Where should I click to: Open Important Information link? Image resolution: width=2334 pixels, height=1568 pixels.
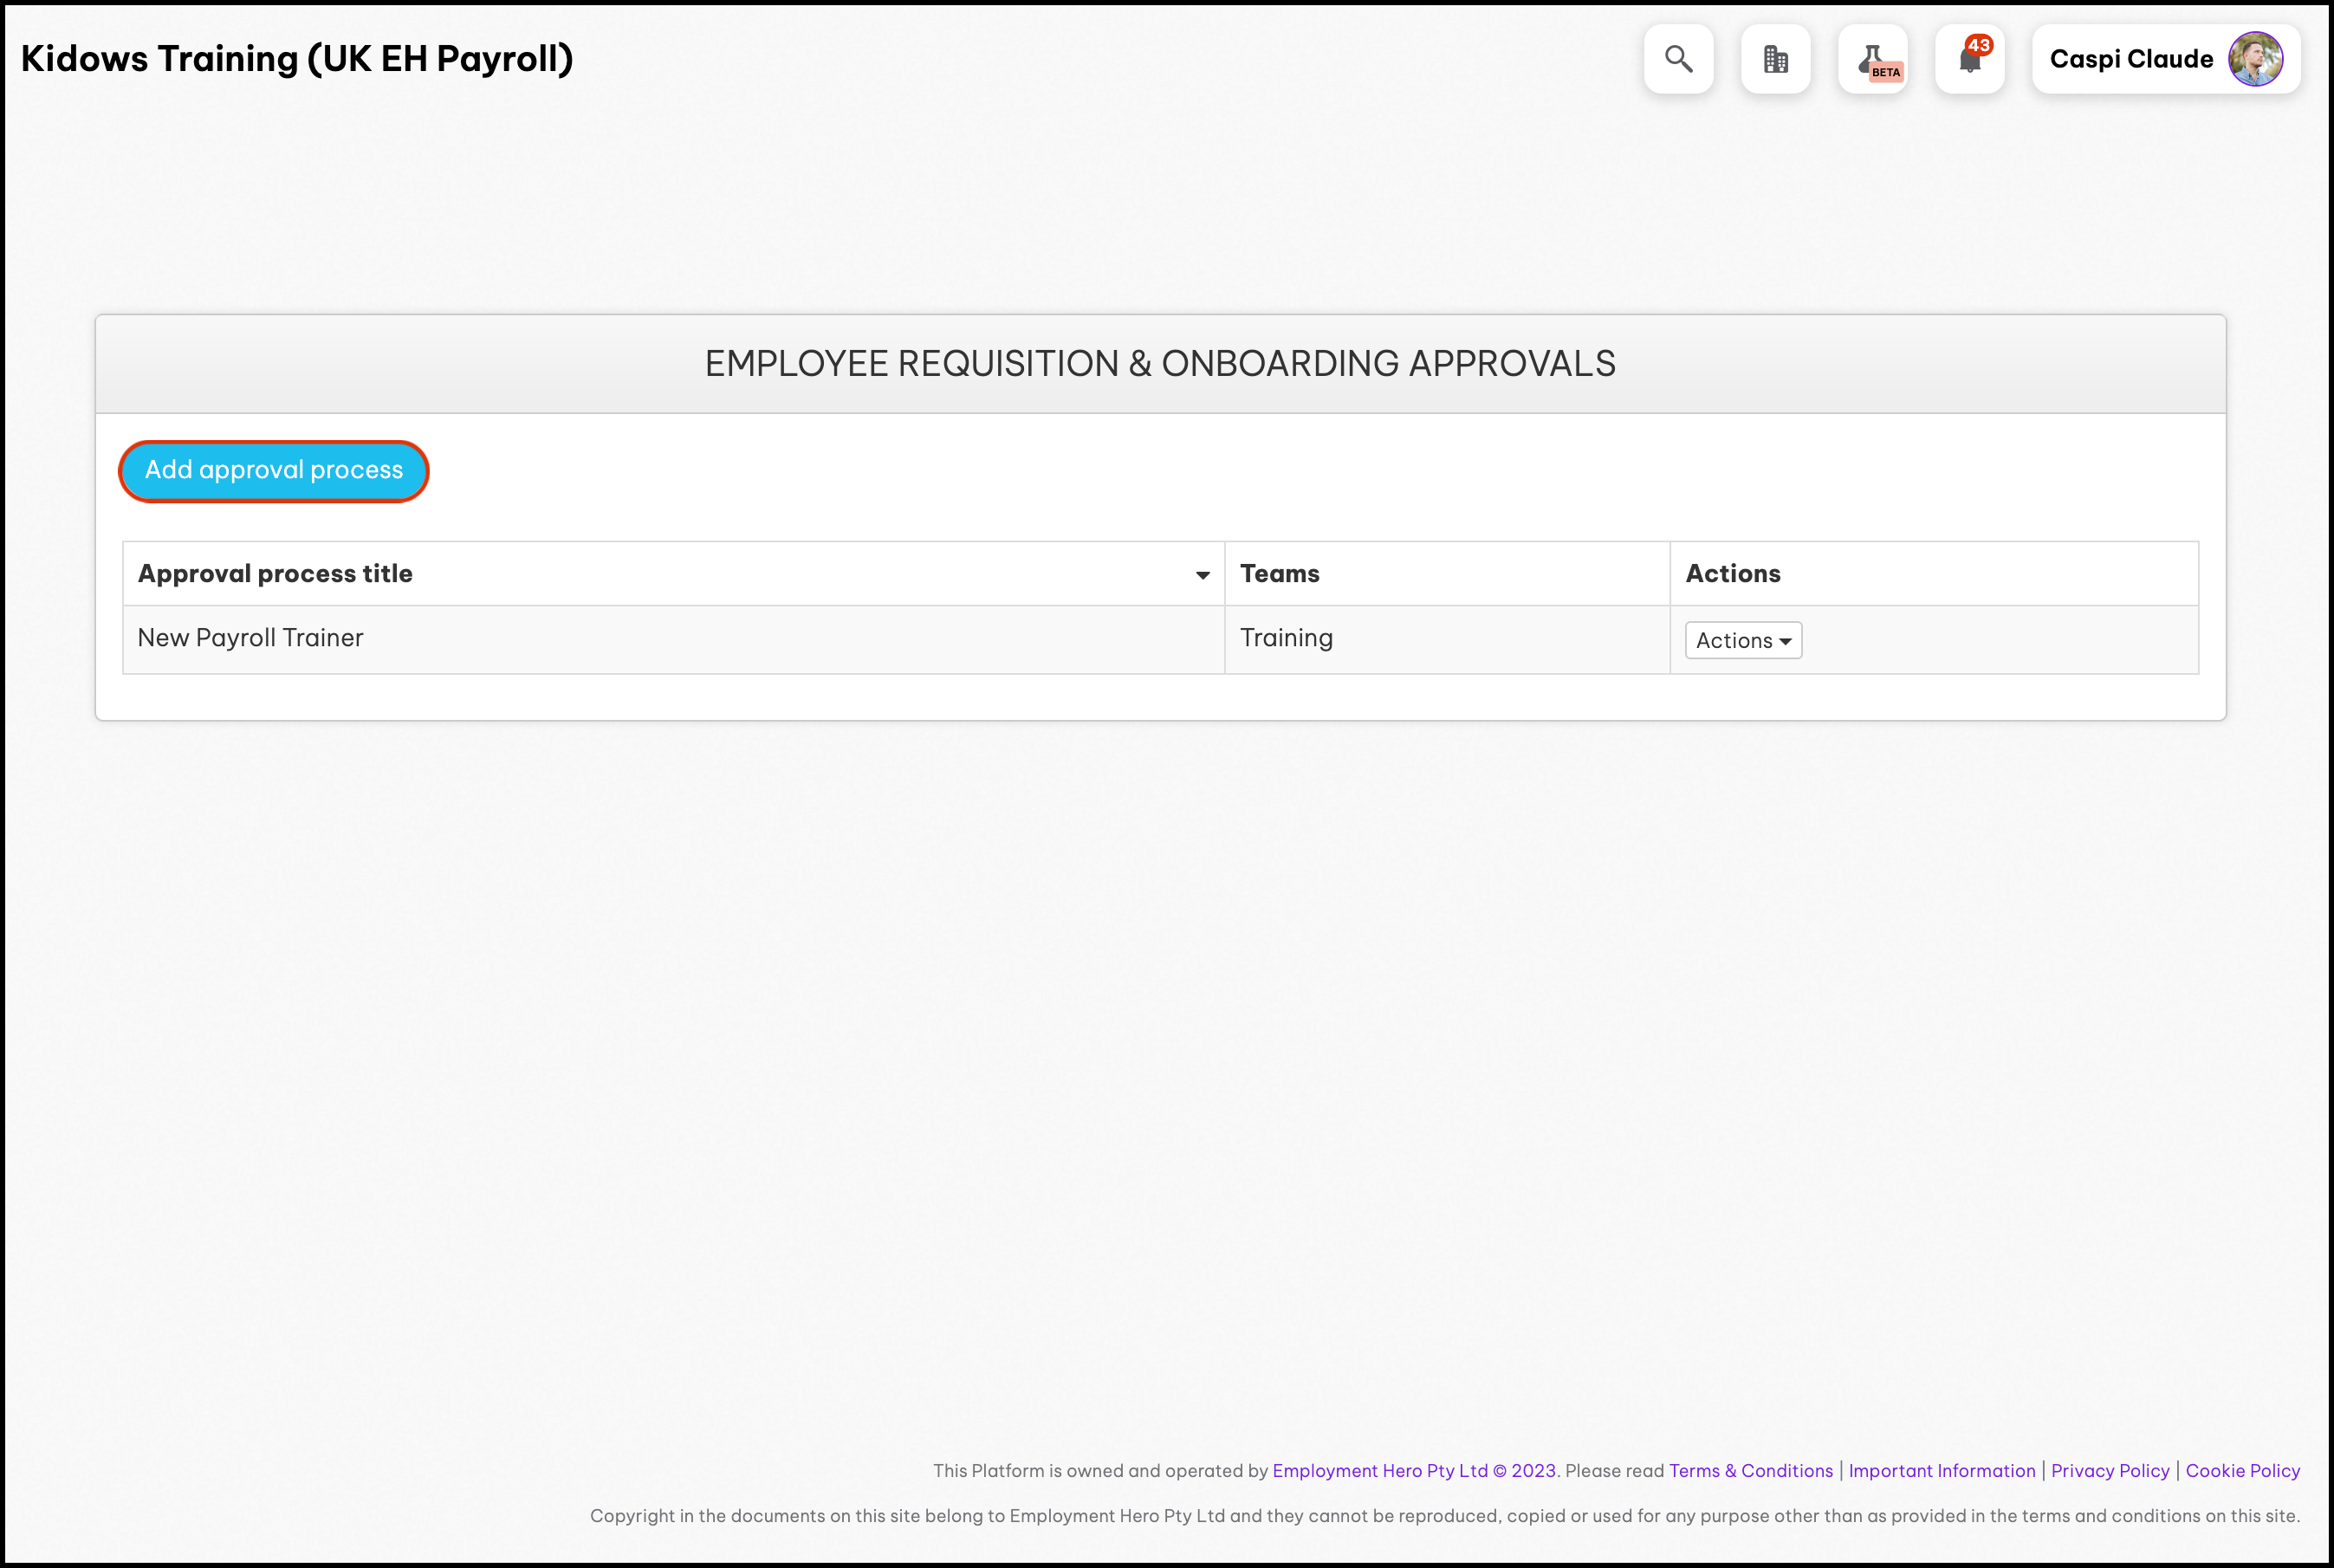pyautogui.click(x=1941, y=1470)
